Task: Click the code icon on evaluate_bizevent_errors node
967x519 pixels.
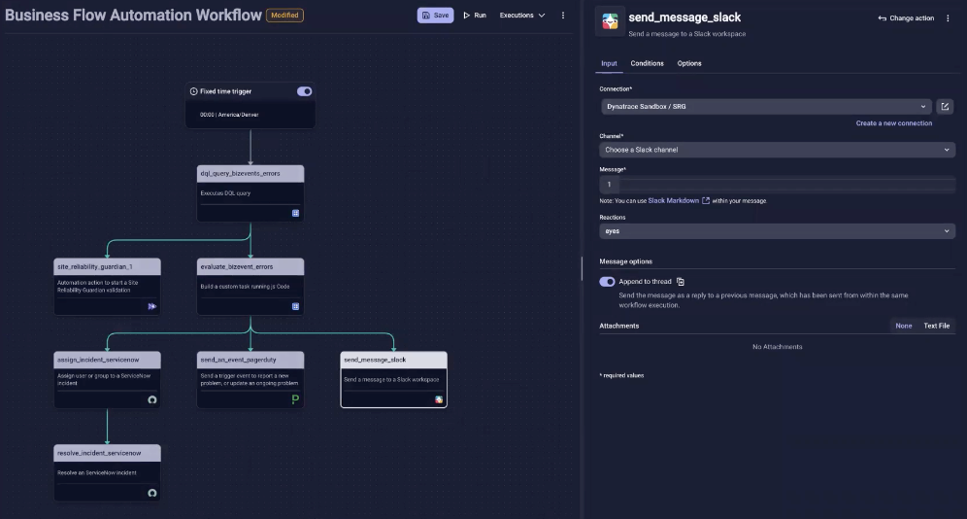Action: pyautogui.click(x=295, y=306)
